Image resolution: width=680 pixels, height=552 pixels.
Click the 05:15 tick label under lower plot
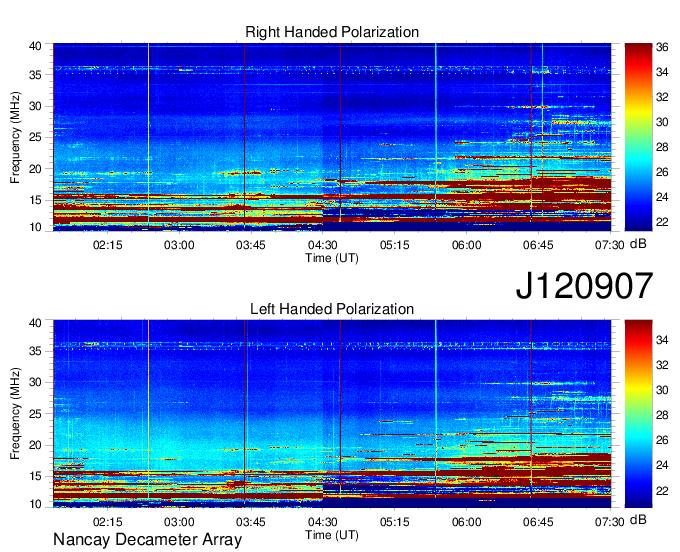[x=395, y=522]
